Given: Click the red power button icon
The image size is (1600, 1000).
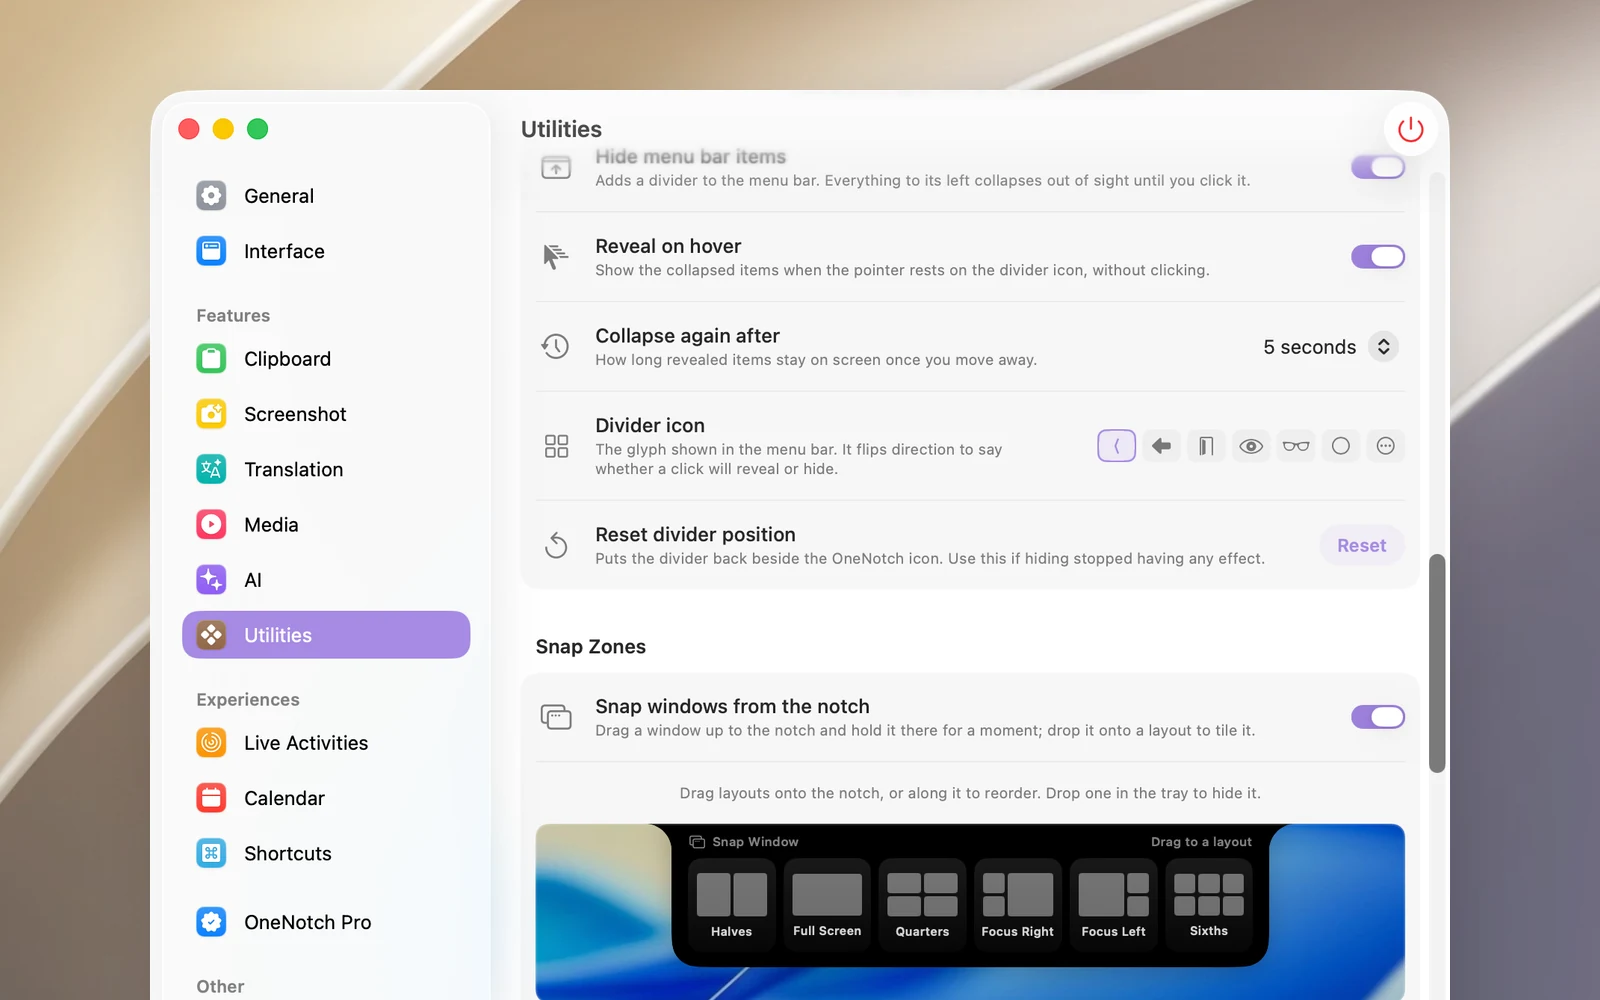Looking at the screenshot, I should click(x=1410, y=129).
